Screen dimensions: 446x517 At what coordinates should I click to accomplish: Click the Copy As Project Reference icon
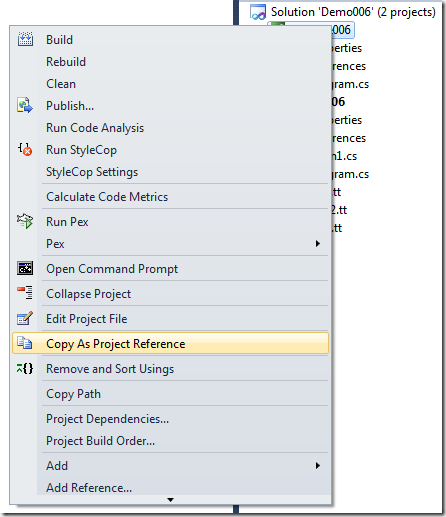(25, 343)
